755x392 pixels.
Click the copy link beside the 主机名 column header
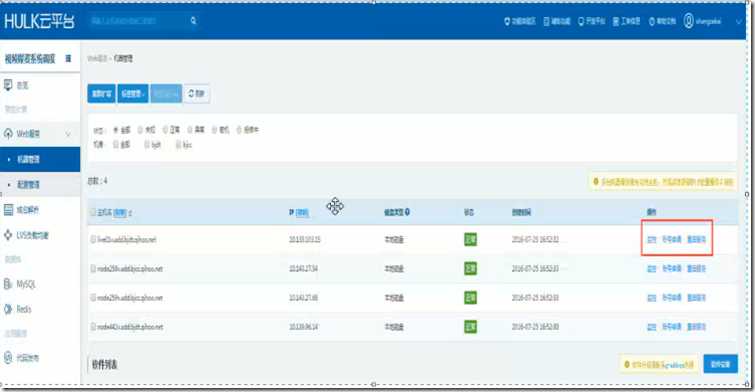tap(120, 212)
